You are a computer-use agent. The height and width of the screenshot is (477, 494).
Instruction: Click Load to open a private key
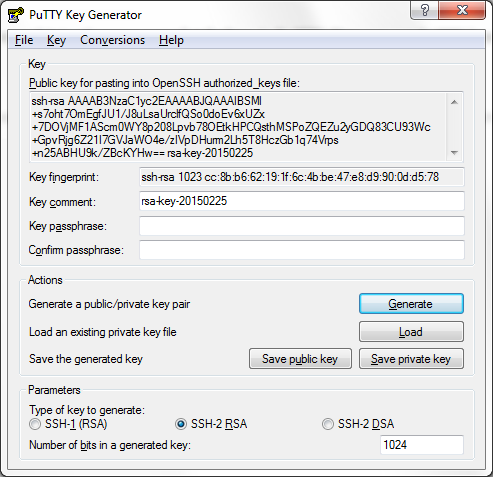point(411,332)
